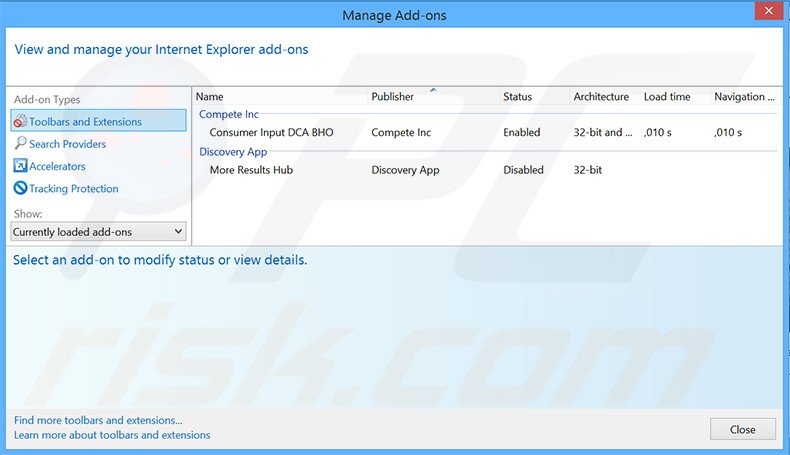Collapse the Discovery App group header

(233, 152)
